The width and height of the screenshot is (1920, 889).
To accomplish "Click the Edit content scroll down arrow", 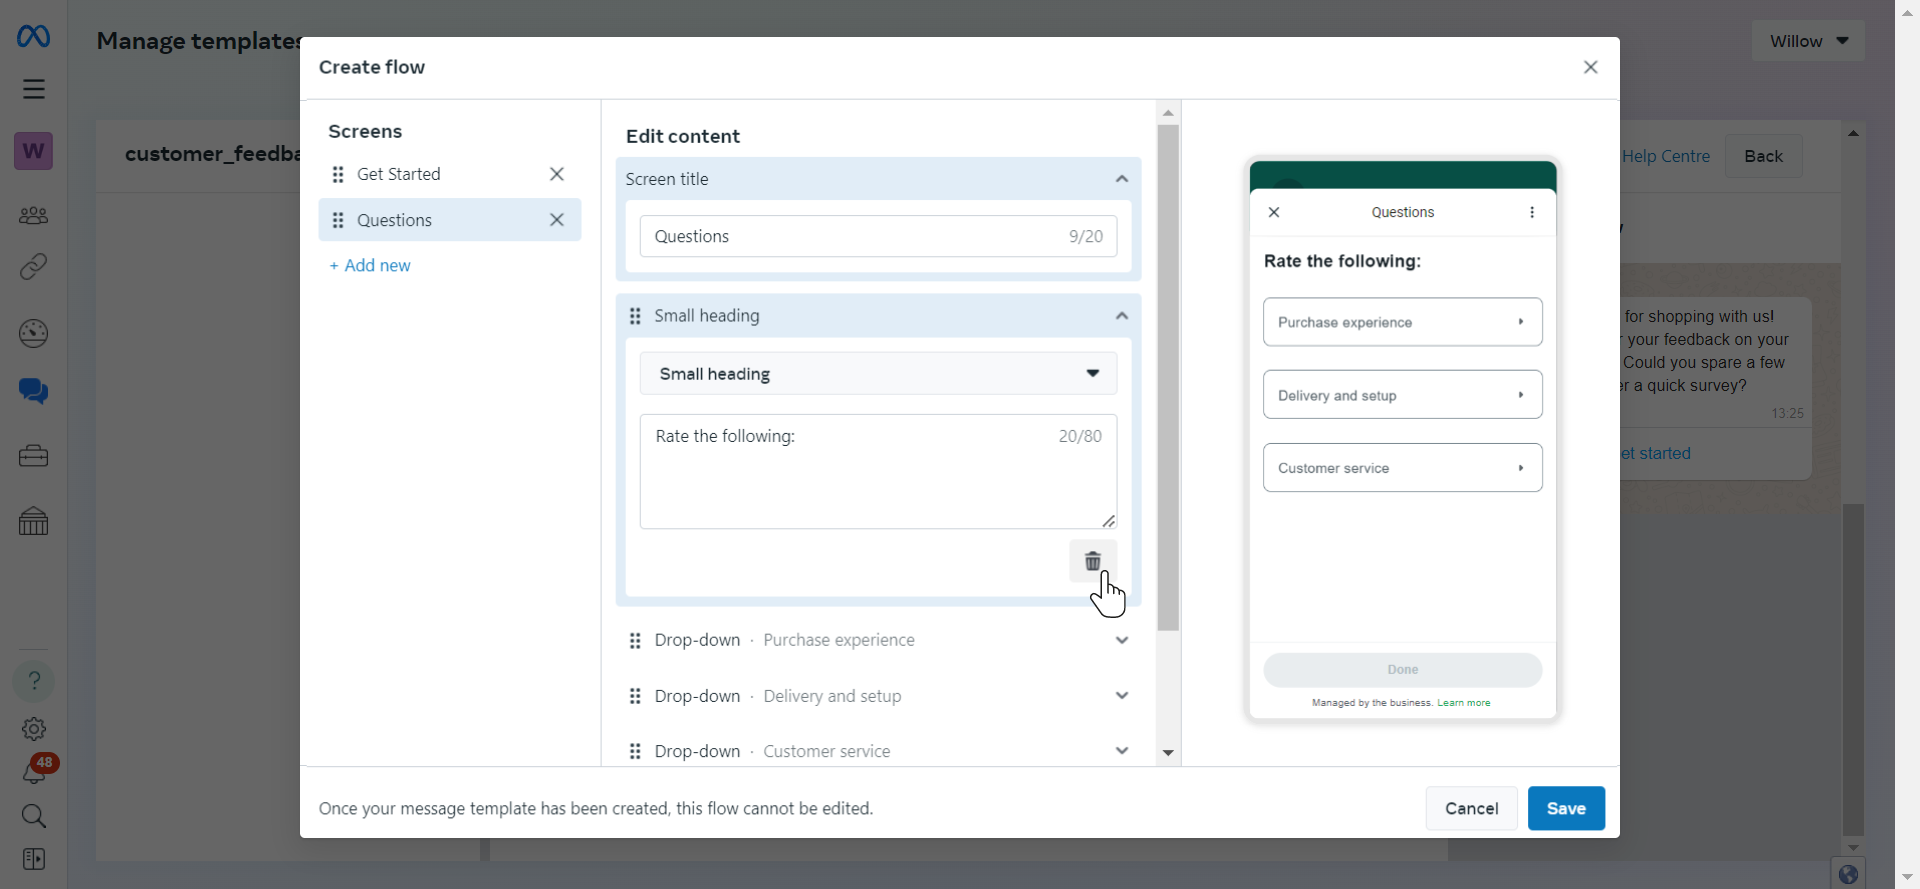I will (1168, 753).
